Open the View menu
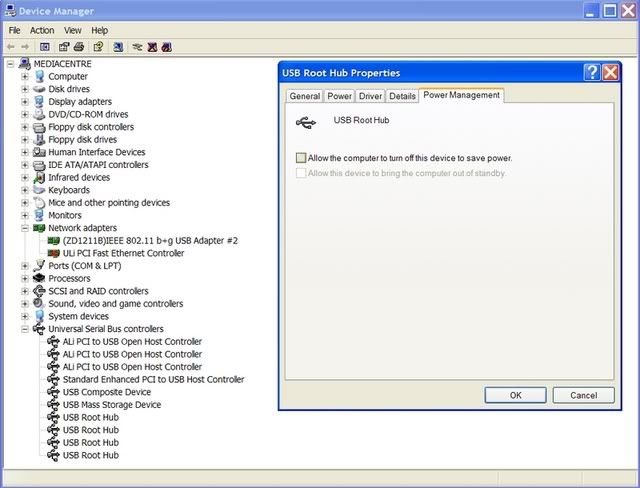Viewport: 640px width, 488px height. click(x=72, y=31)
